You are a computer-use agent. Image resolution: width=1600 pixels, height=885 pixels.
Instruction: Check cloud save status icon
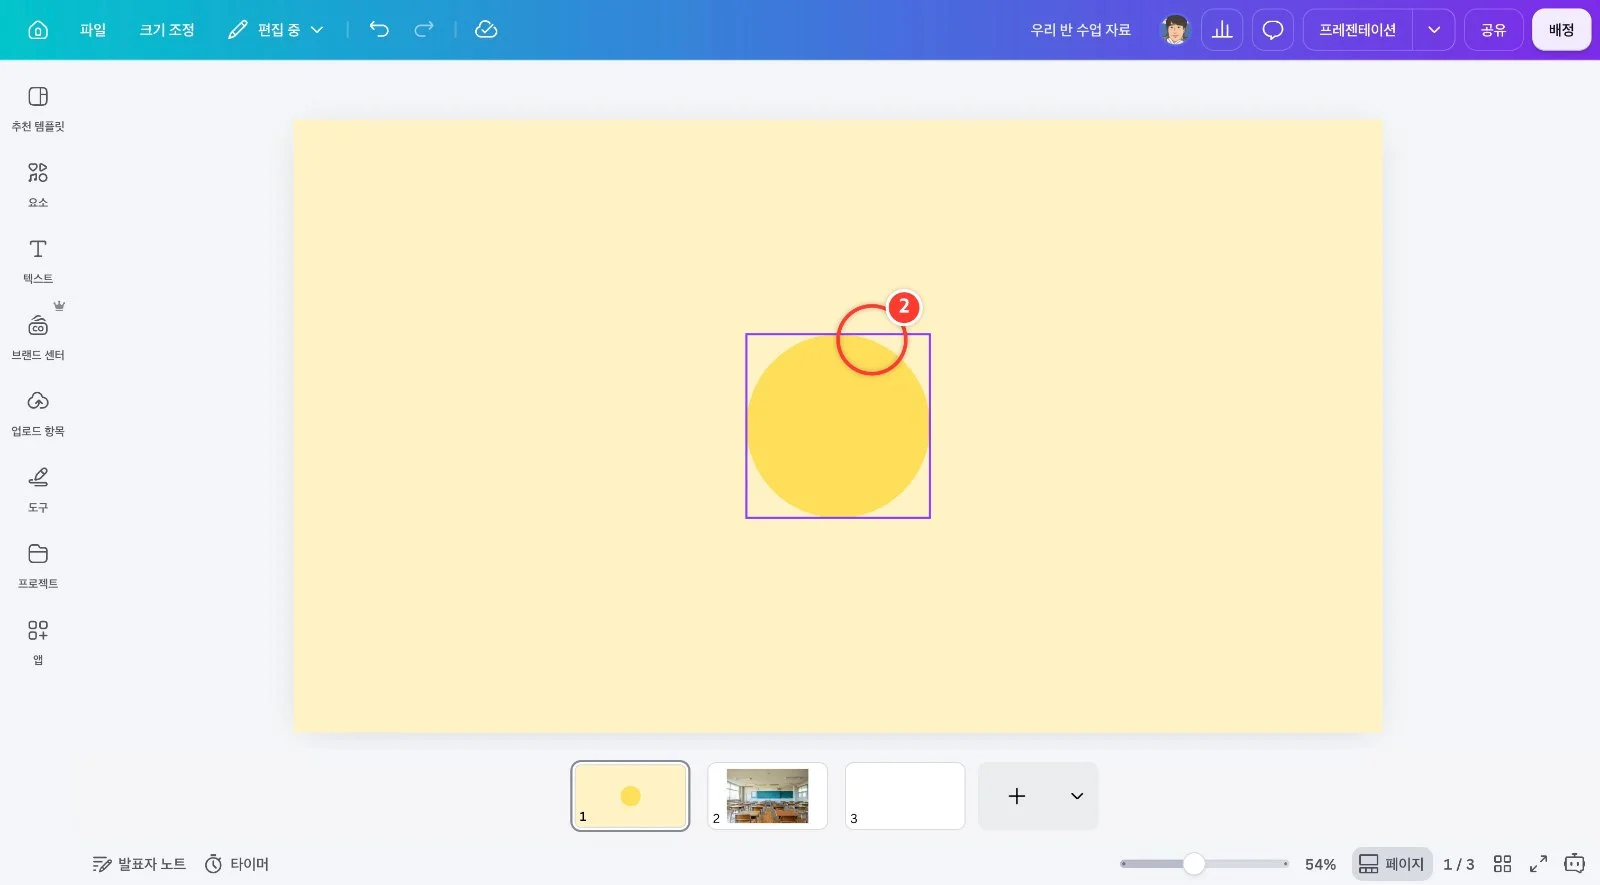click(486, 30)
